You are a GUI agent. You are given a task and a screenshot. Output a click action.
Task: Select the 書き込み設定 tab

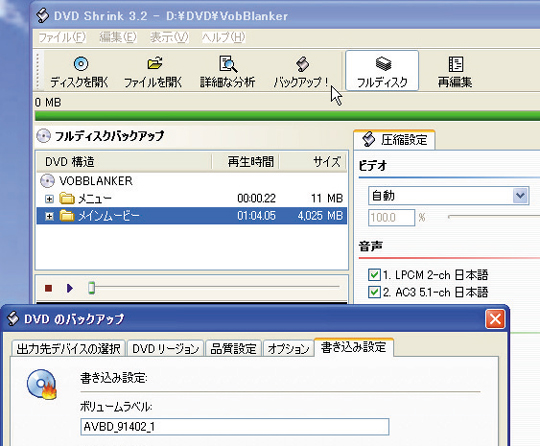[x=354, y=347]
